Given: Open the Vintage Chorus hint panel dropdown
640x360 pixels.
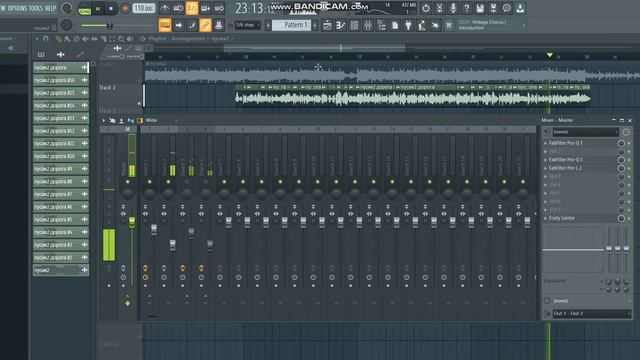Looking at the screenshot, I should click(524, 25).
